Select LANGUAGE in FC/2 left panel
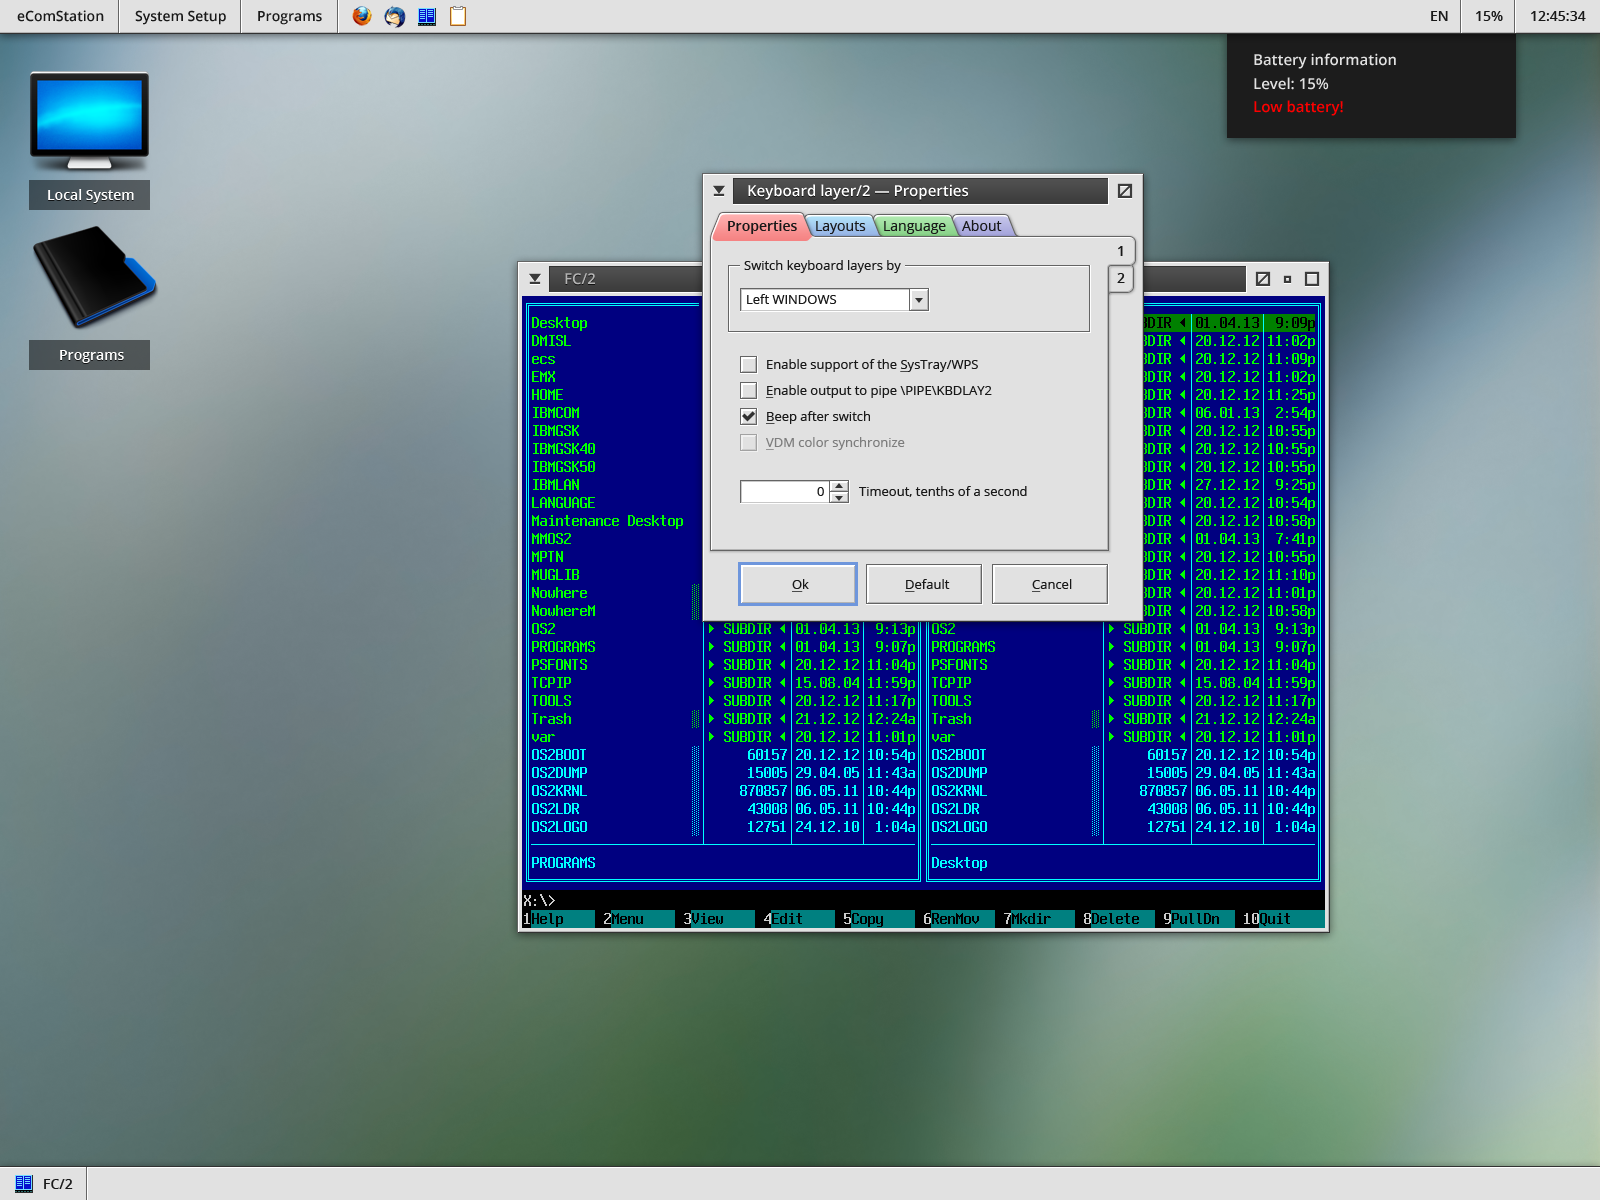 click(x=563, y=503)
